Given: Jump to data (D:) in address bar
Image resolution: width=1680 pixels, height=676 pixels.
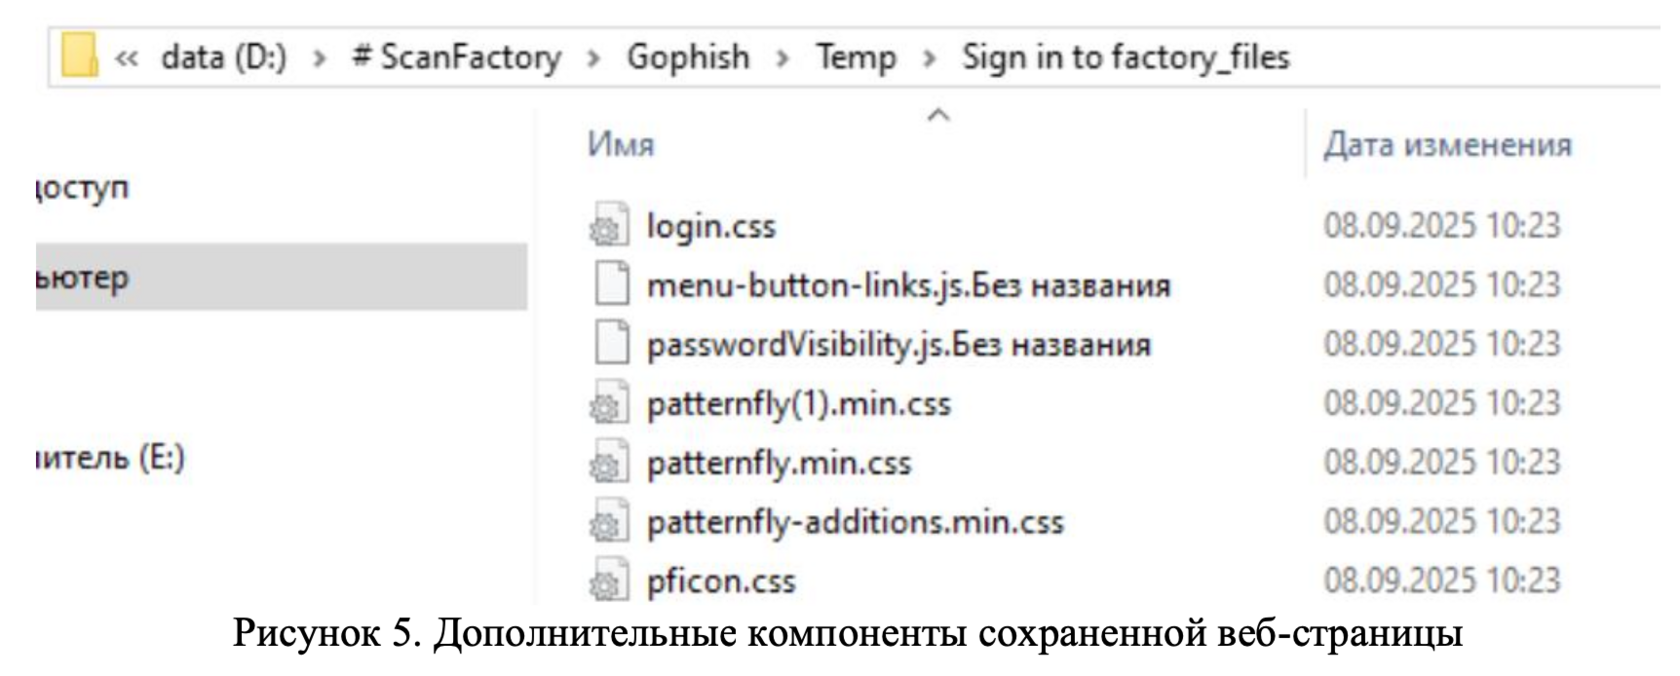Looking at the screenshot, I should point(224,57).
